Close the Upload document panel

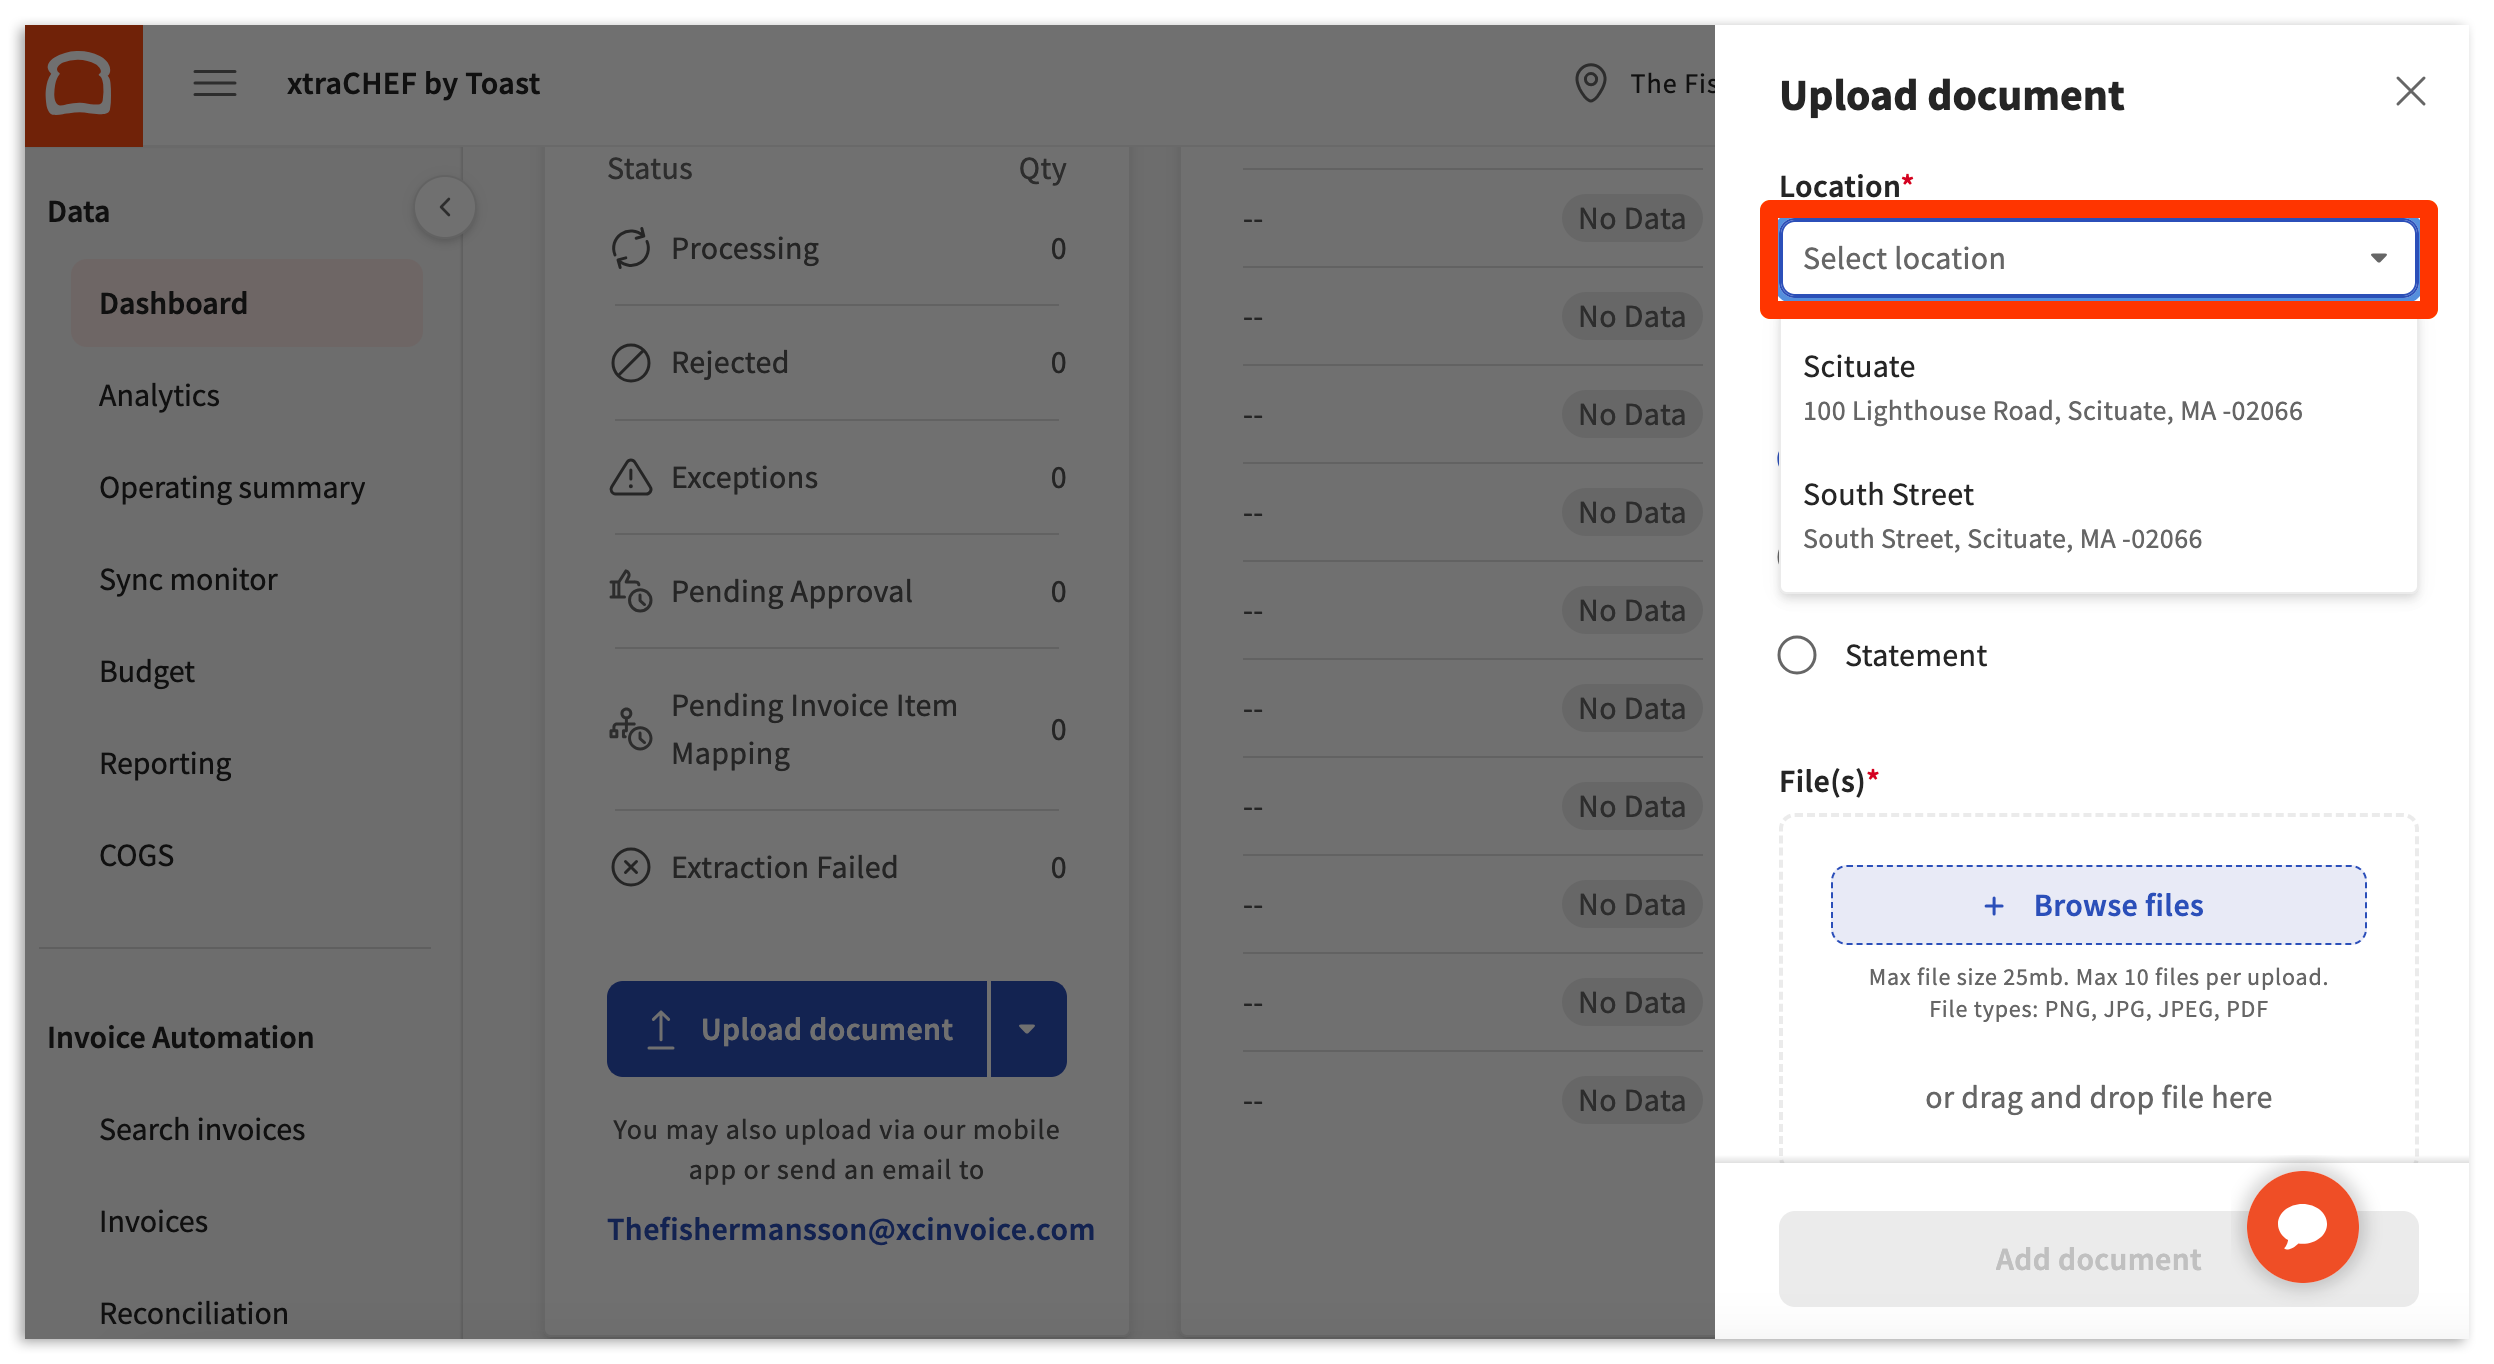coord(2410,92)
